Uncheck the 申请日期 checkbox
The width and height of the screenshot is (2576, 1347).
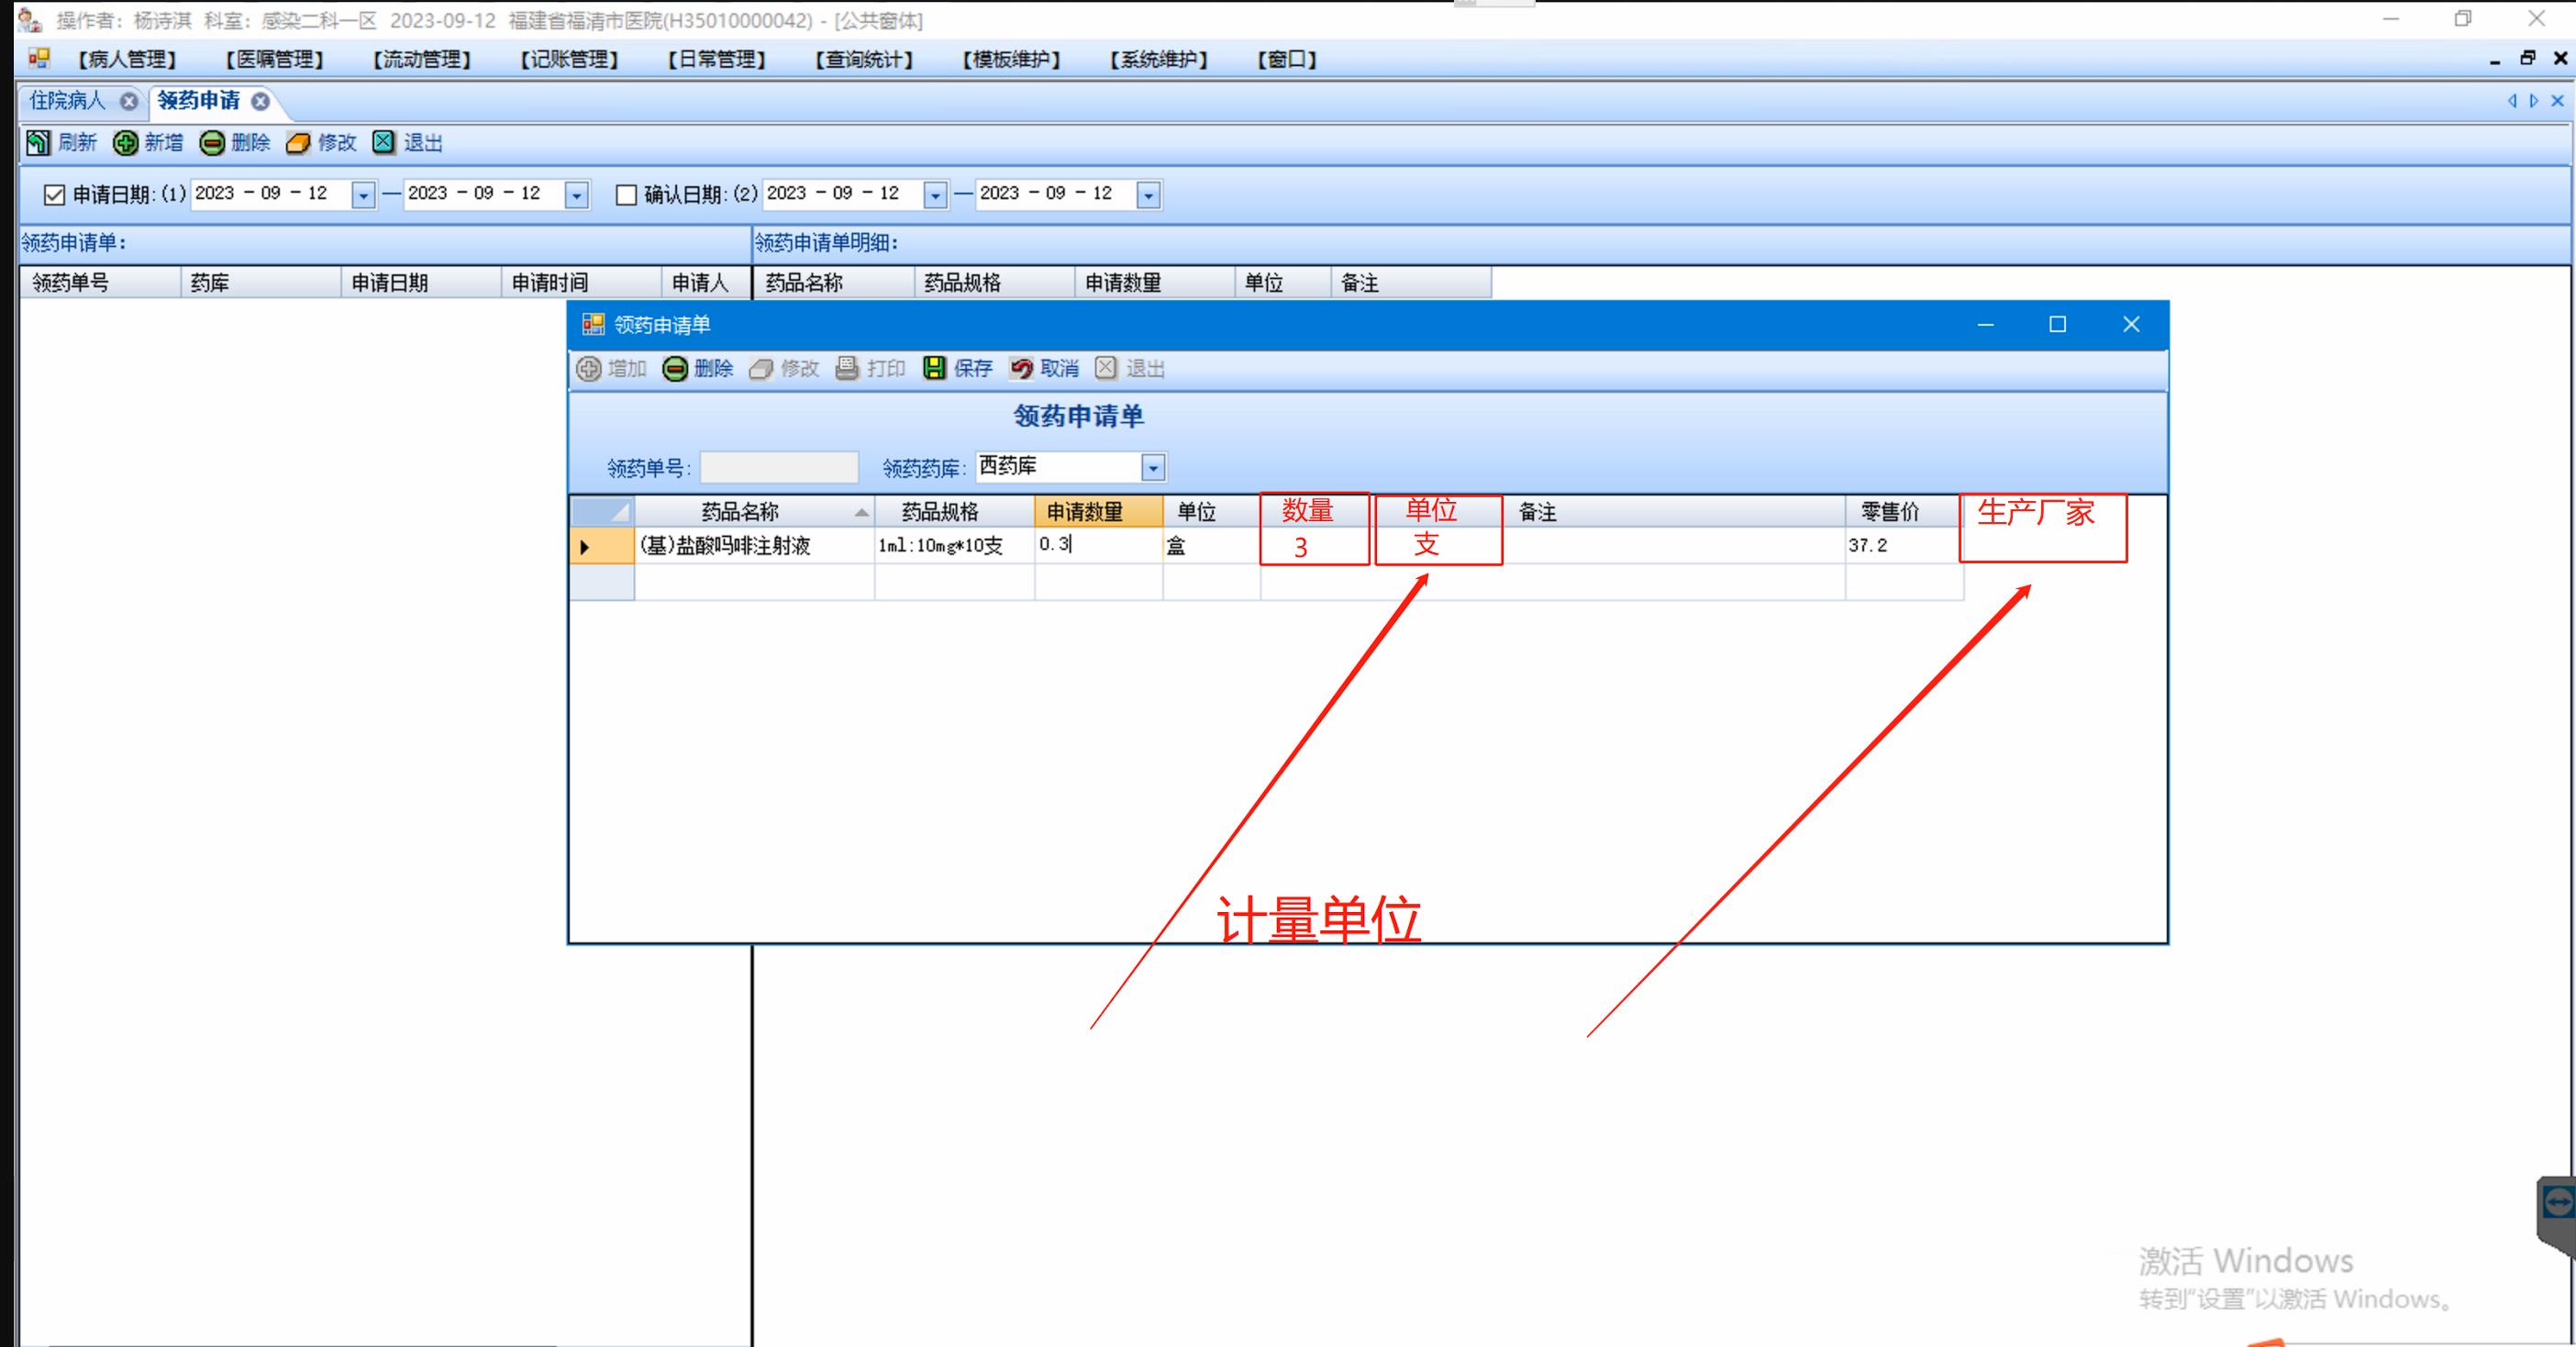55,195
